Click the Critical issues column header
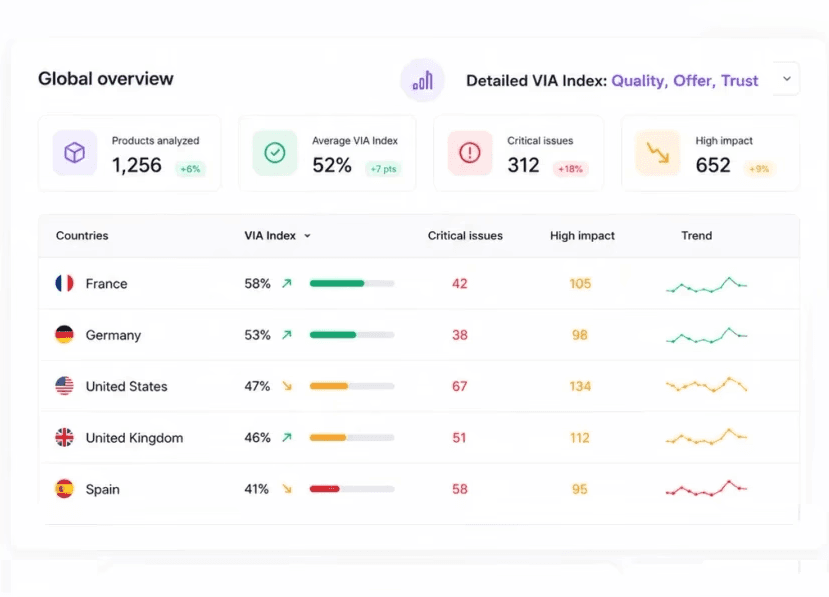The width and height of the screenshot is (829, 597). pos(465,236)
